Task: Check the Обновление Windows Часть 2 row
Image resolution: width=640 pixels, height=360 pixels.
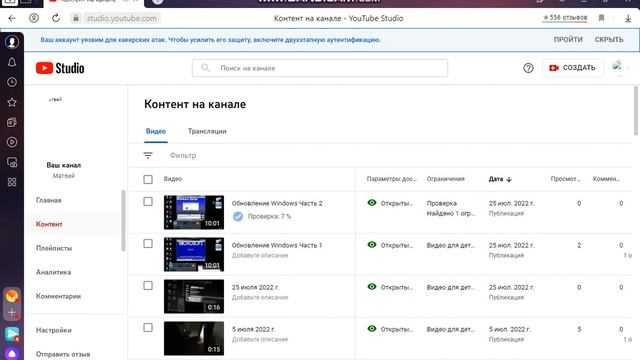Action: click(x=148, y=202)
